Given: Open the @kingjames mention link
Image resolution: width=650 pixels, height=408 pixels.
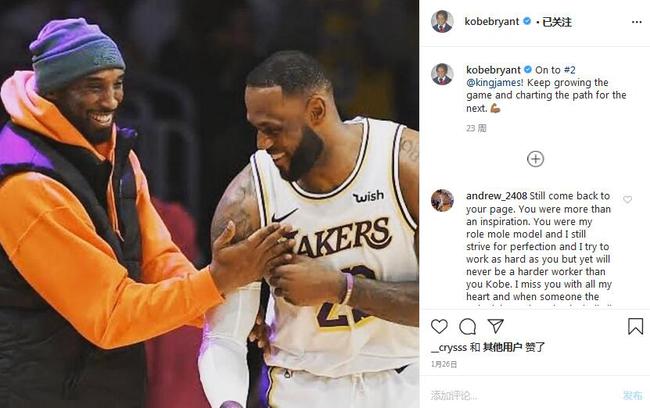Looking at the screenshot, I should (494, 83).
